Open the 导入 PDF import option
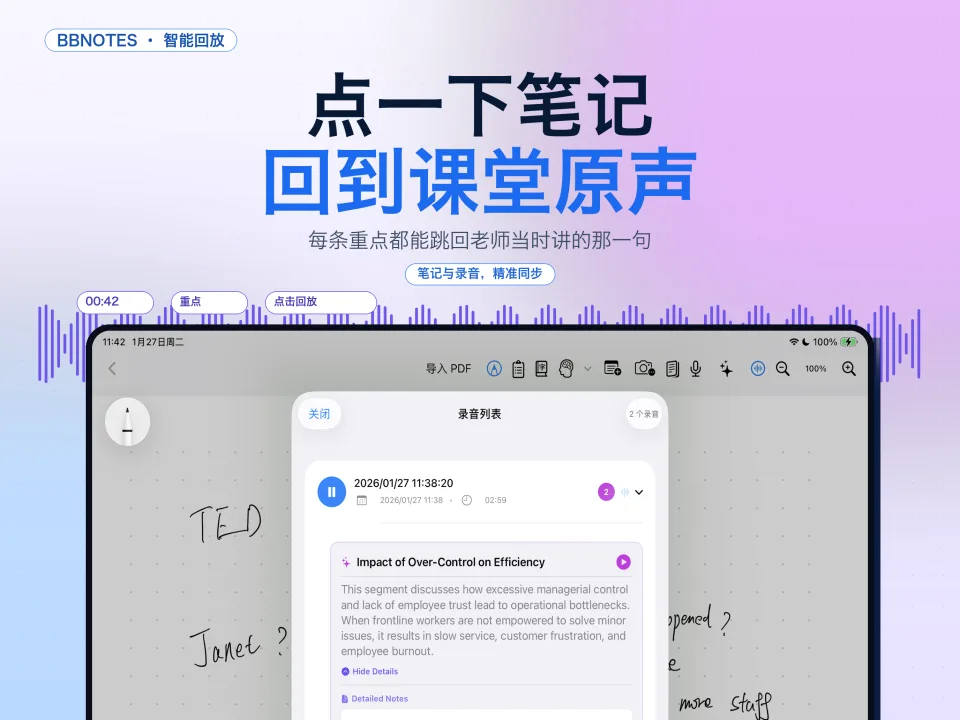The width and height of the screenshot is (960, 720). [448, 369]
